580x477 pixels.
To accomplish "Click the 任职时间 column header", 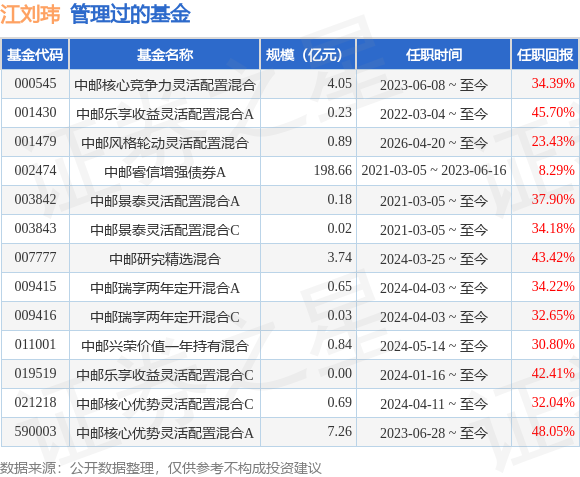I will pos(434,55).
